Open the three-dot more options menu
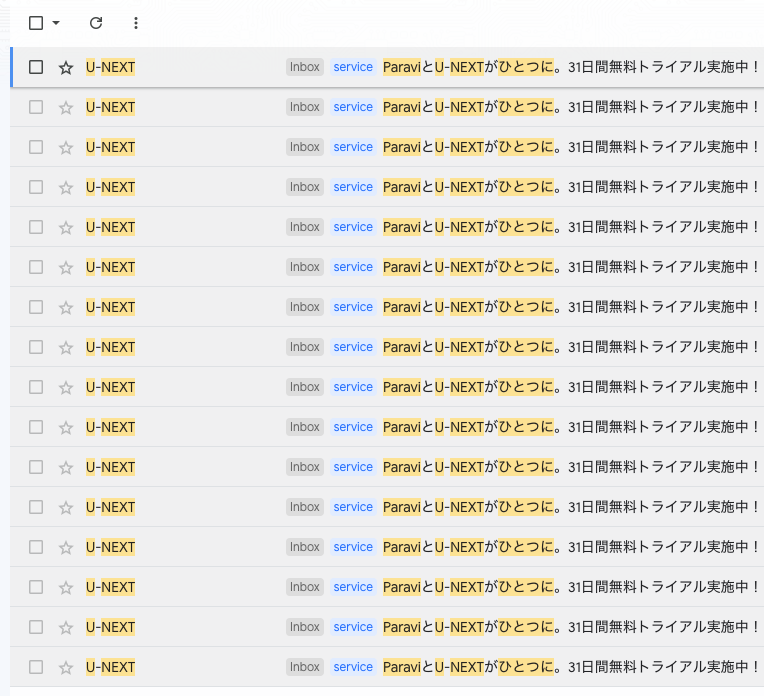 click(136, 23)
